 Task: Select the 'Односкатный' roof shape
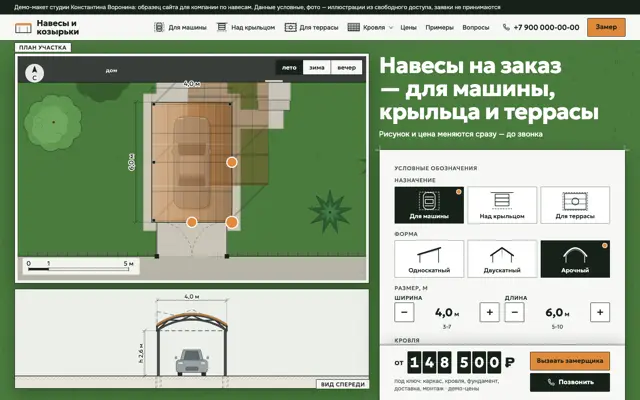[x=429, y=259]
